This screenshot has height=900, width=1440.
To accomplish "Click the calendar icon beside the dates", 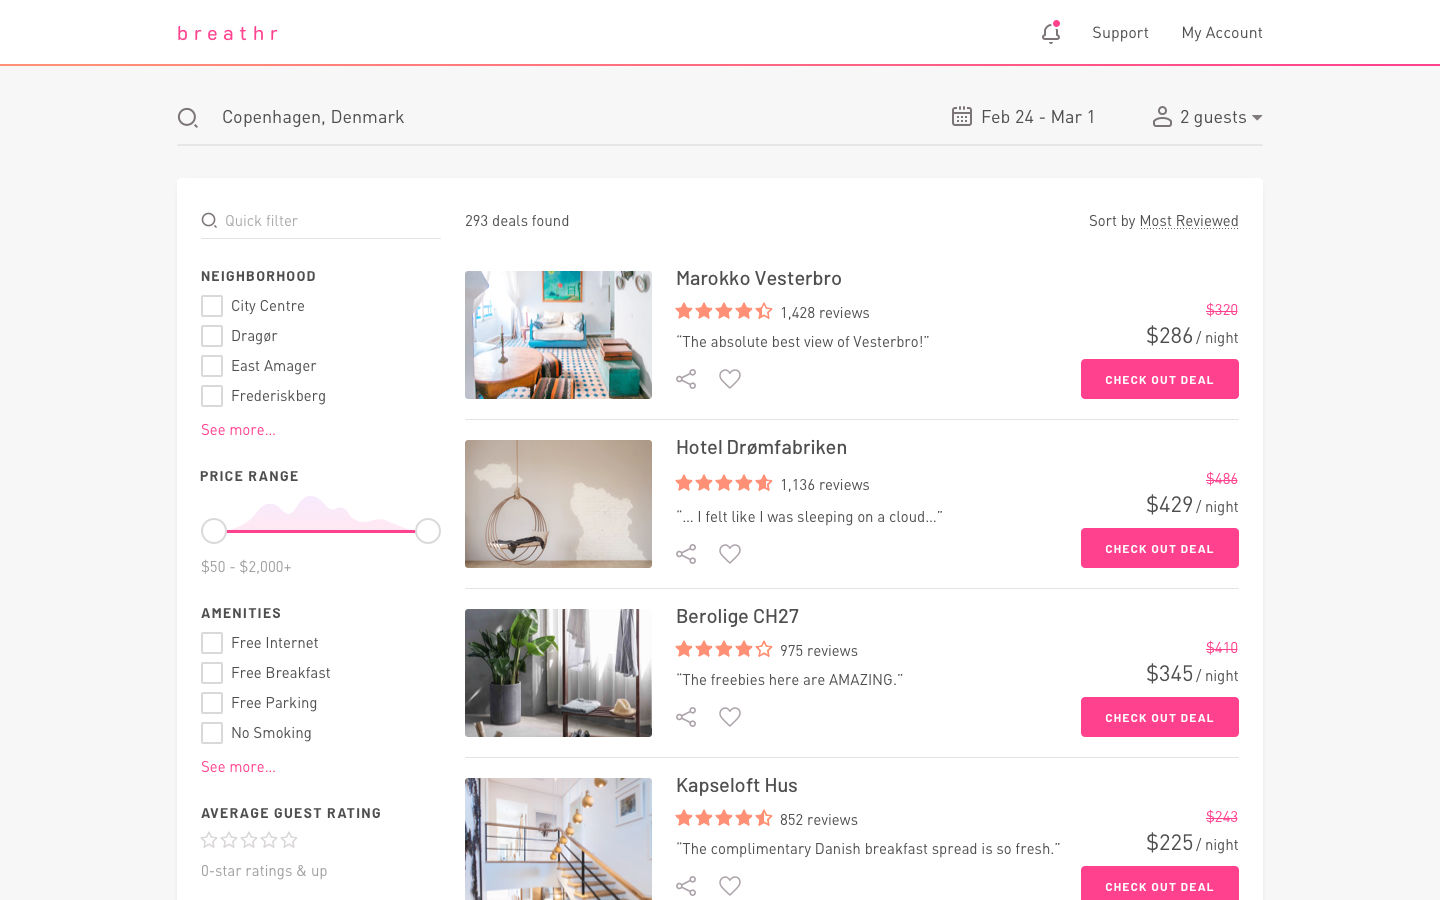I will pos(962,117).
